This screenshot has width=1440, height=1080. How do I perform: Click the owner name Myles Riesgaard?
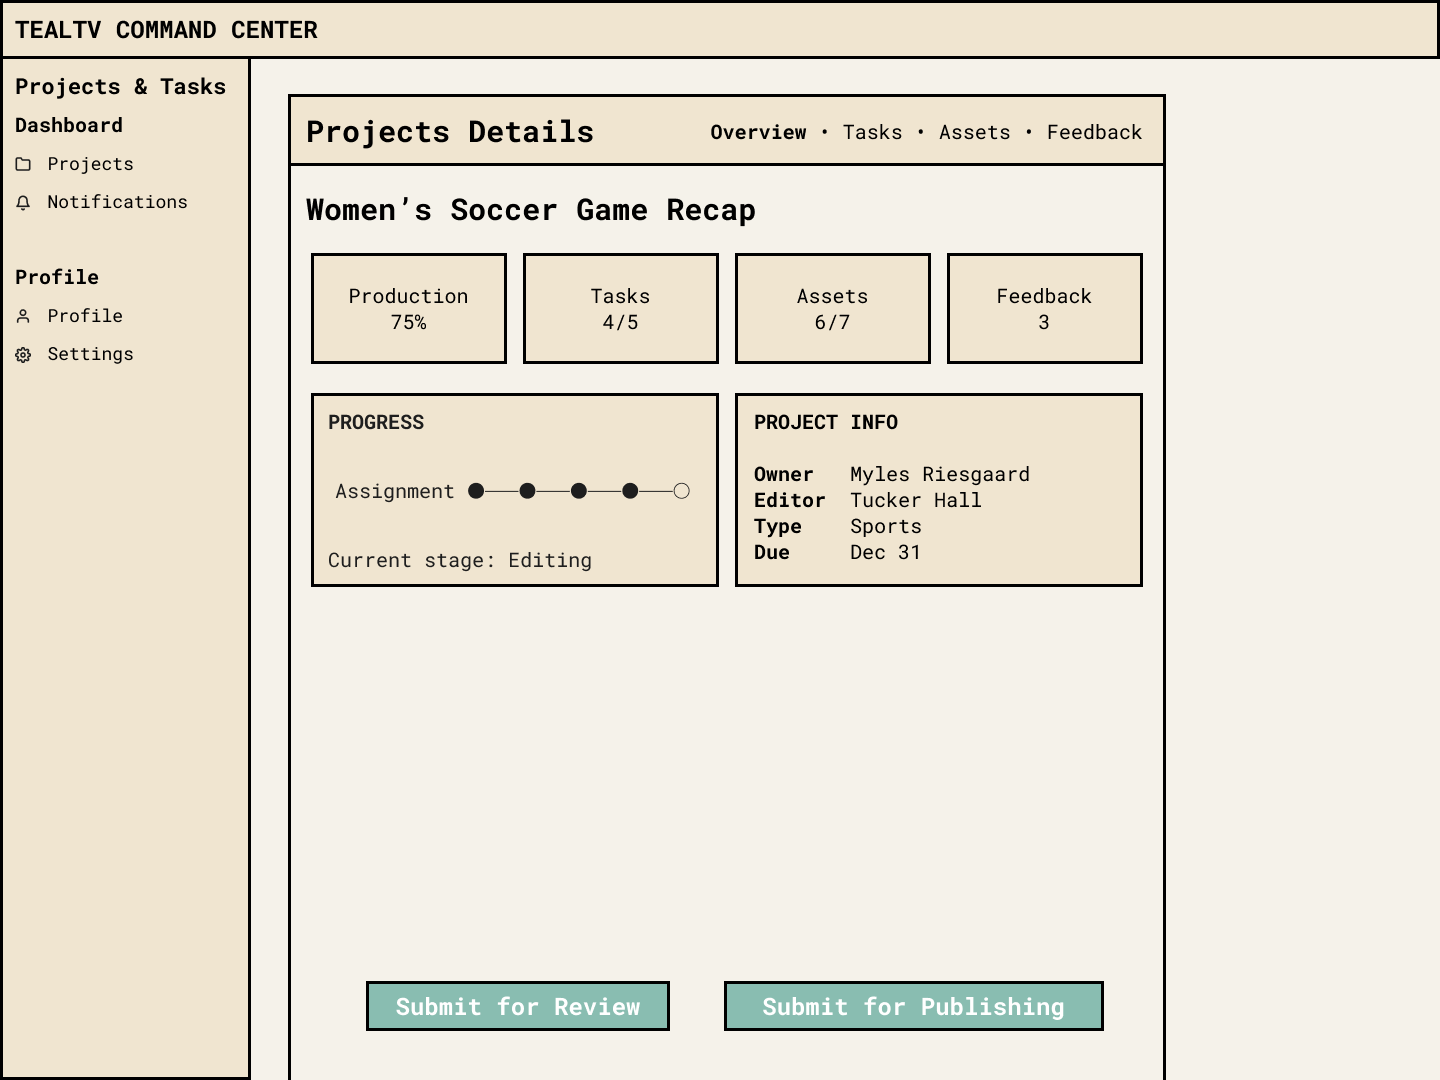point(940,474)
